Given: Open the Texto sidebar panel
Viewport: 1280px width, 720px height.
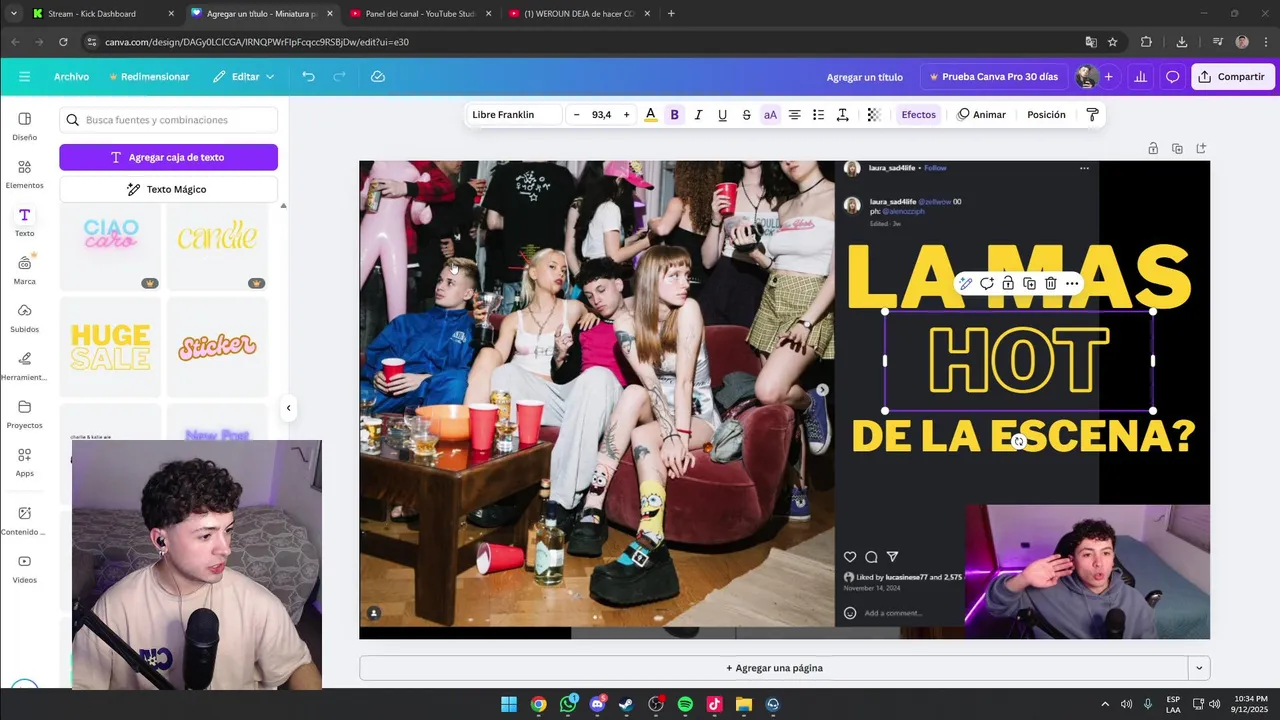Looking at the screenshot, I should tap(25, 222).
